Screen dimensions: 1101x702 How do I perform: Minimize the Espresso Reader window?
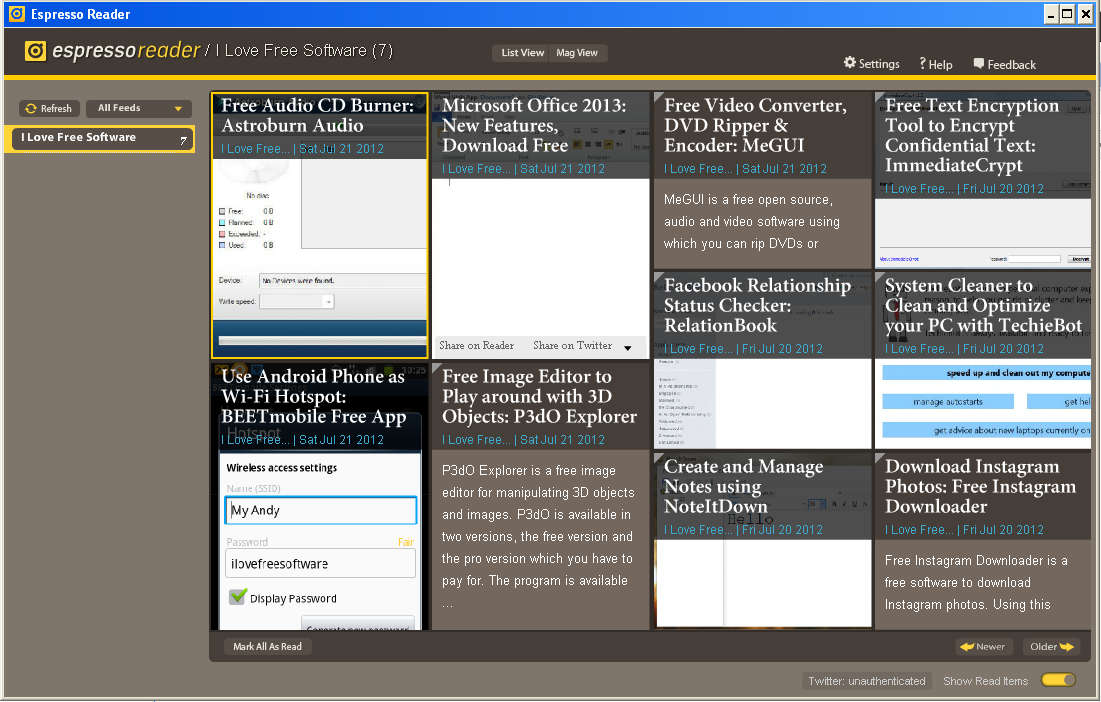pos(1051,14)
